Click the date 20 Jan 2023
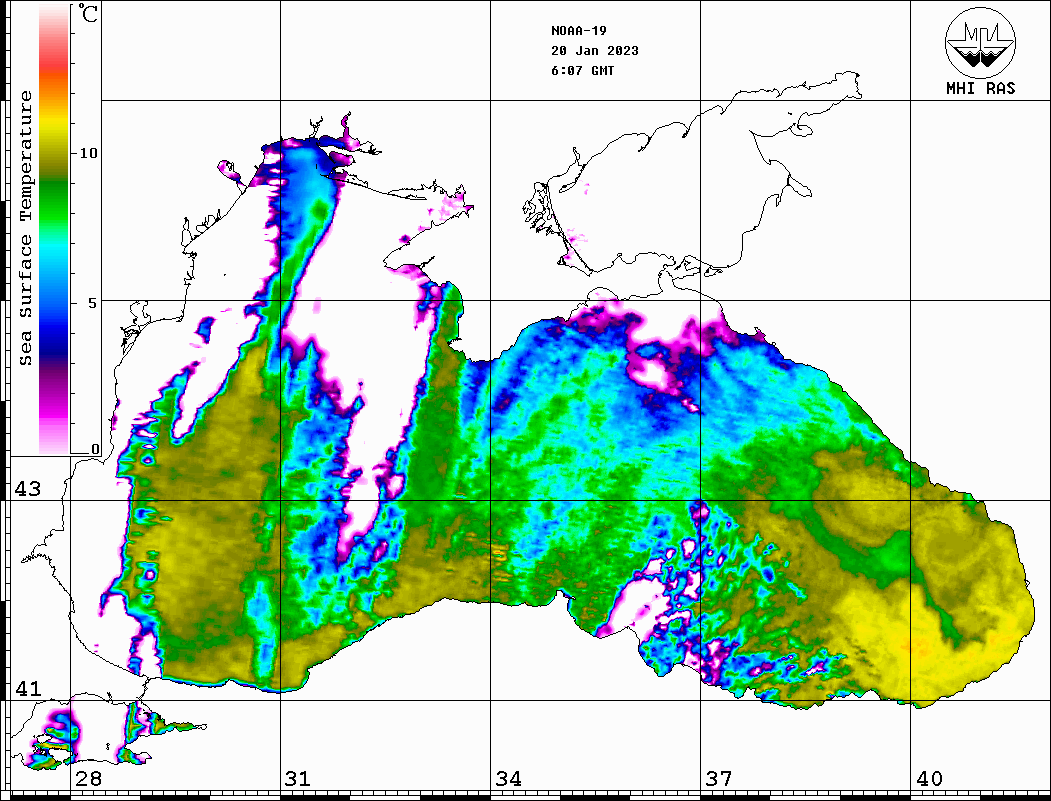The height and width of the screenshot is (801, 1051). 595,51
